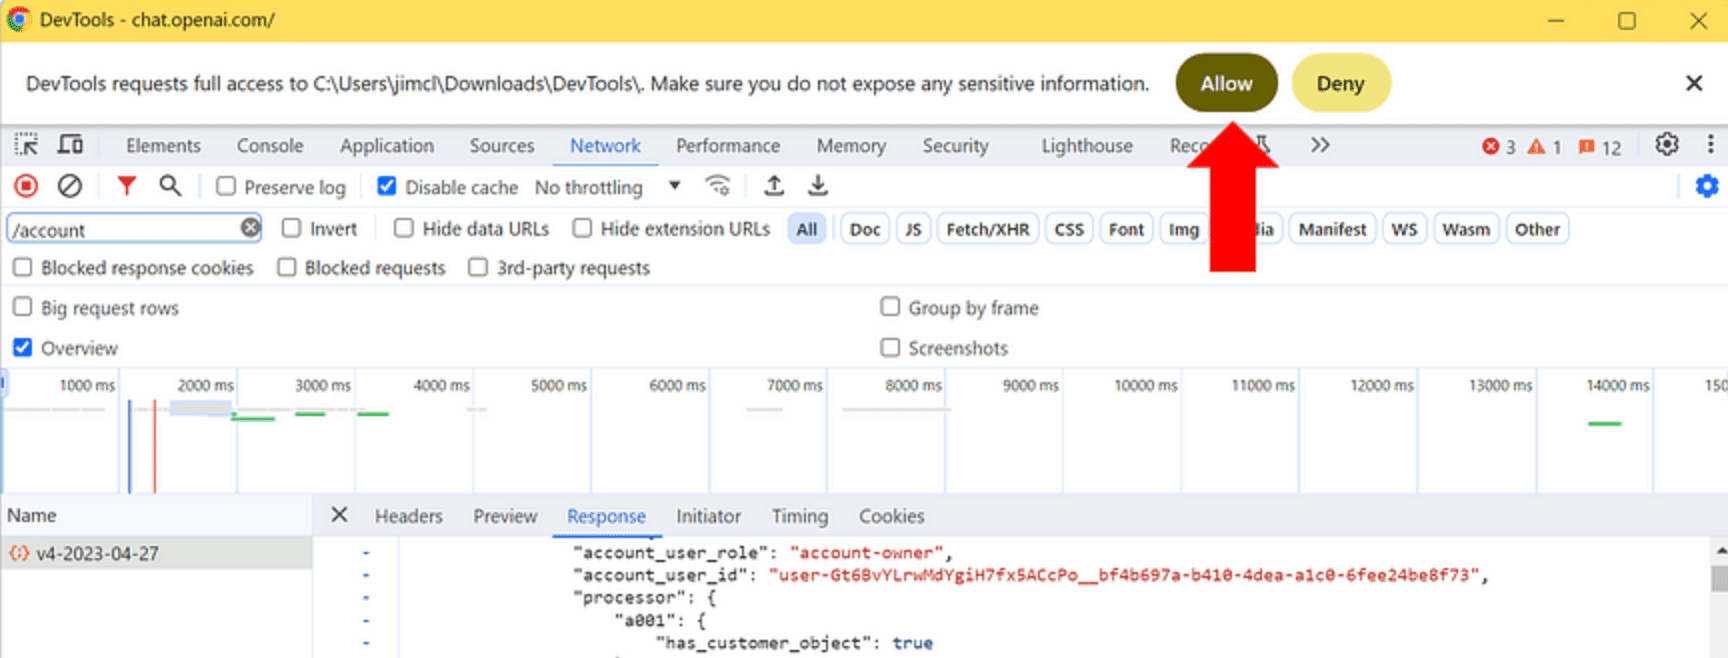The width and height of the screenshot is (1728, 658).
Task: Open DevTools settings gear
Action: (x=1666, y=145)
